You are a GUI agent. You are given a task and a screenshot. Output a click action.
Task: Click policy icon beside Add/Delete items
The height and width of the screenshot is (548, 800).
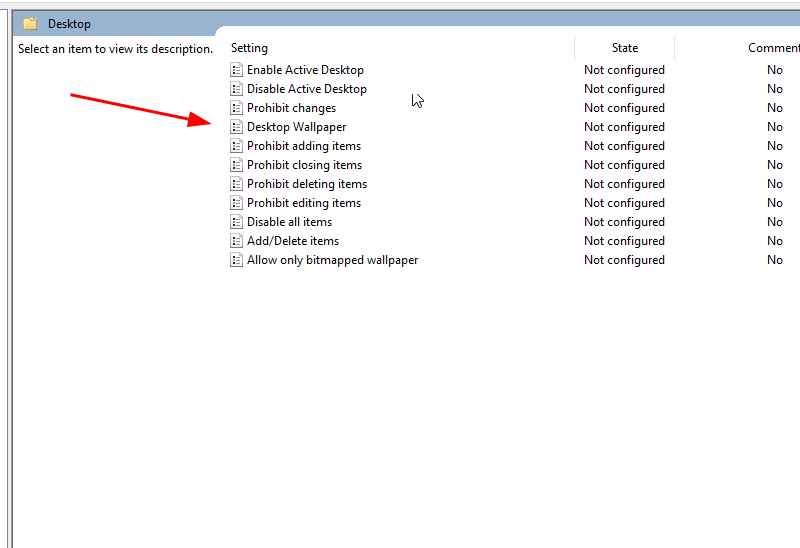236,241
